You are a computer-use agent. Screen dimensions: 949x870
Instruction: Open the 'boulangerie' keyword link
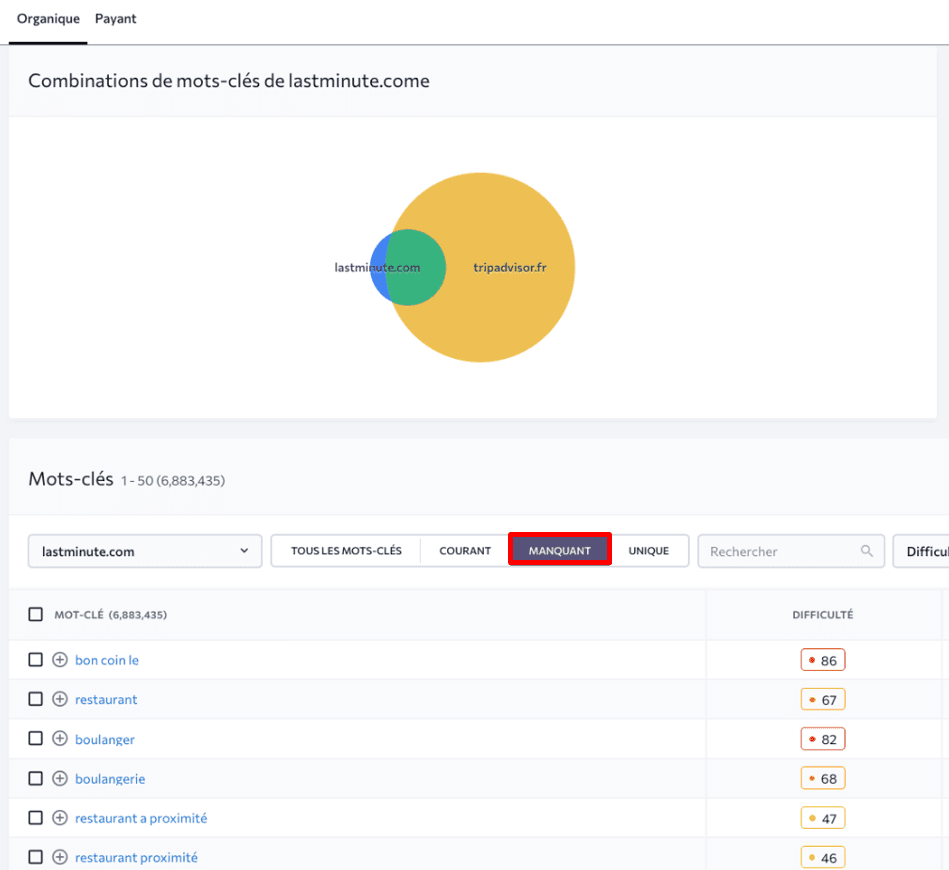coord(110,779)
